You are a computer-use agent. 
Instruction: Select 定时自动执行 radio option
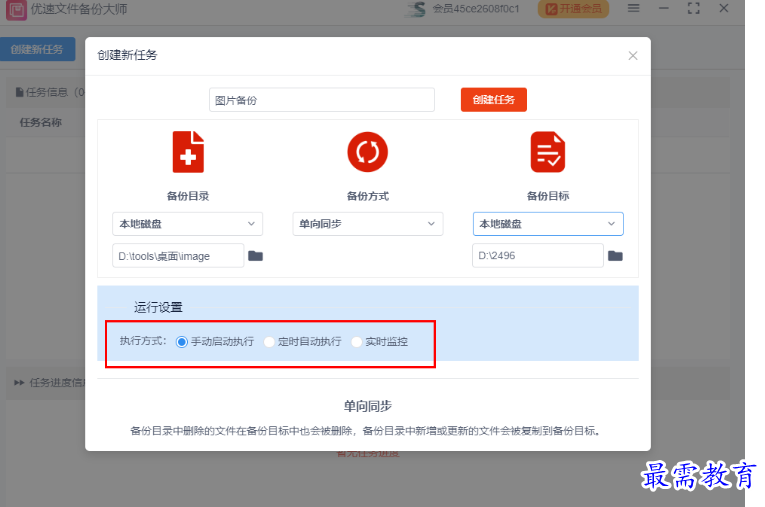[x=270, y=342]
